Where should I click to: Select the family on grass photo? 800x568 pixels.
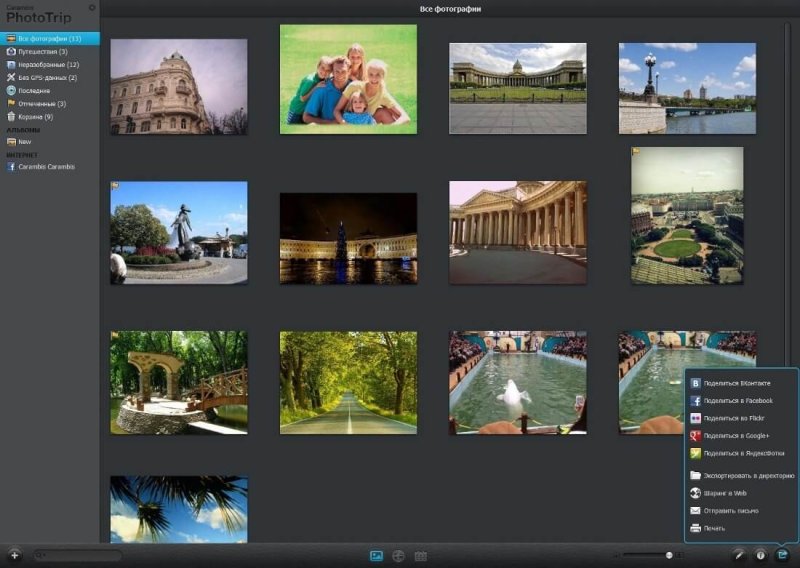point(348,79)
